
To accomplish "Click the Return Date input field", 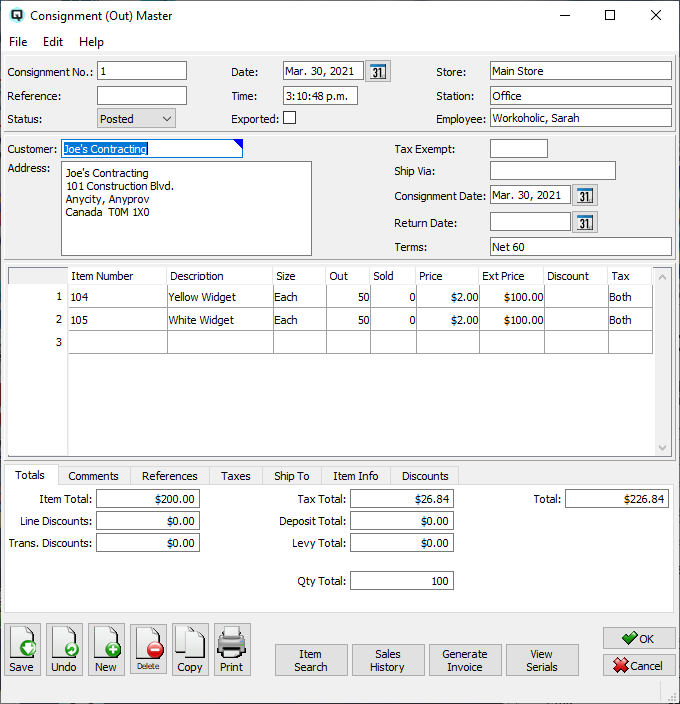I will coord(530,222).
